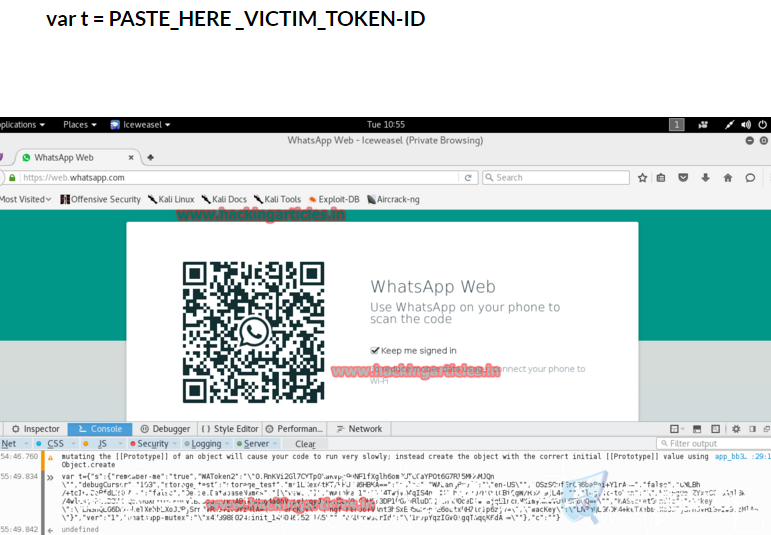Close the WhatsApp Web tab
Image resolution: width=771 pixels, height=535 pixels.
[x=131, y=157]
